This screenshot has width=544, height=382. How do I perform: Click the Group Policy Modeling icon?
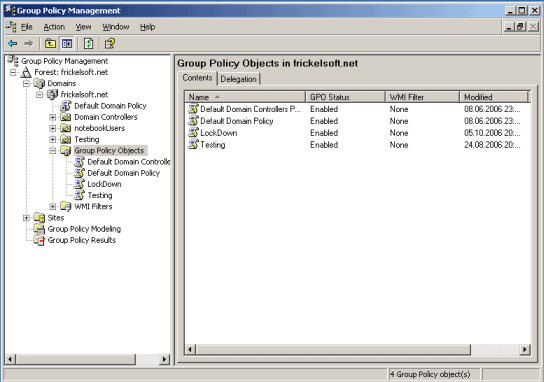click(39, 229)
